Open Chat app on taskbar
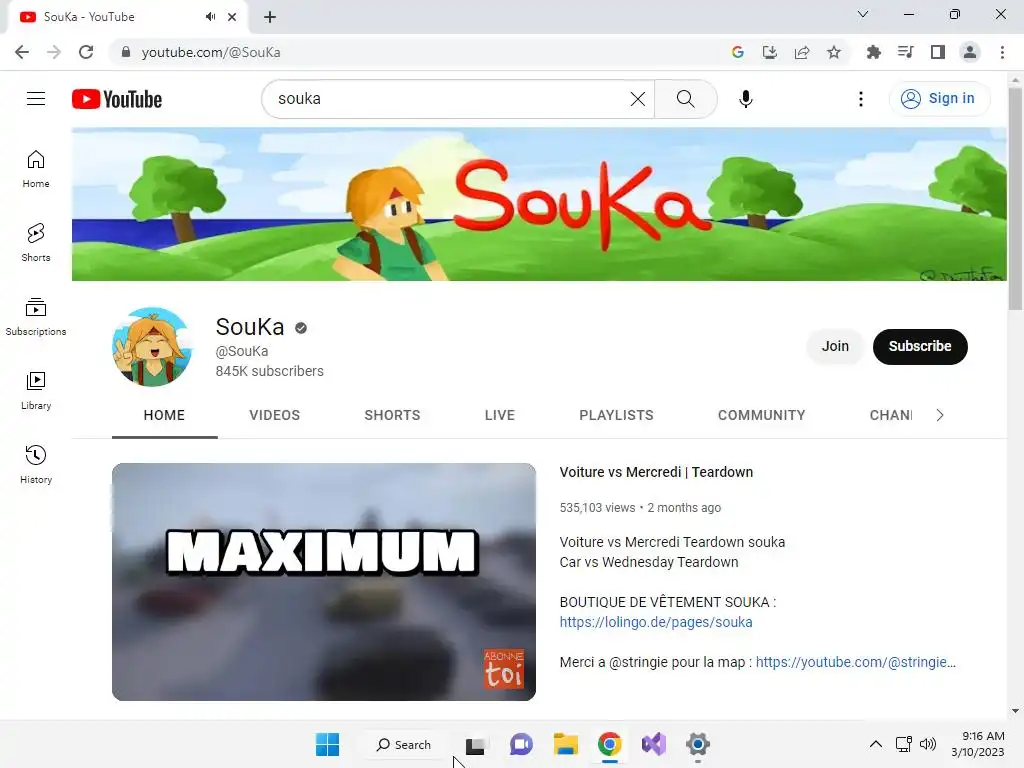 point(521,744)
